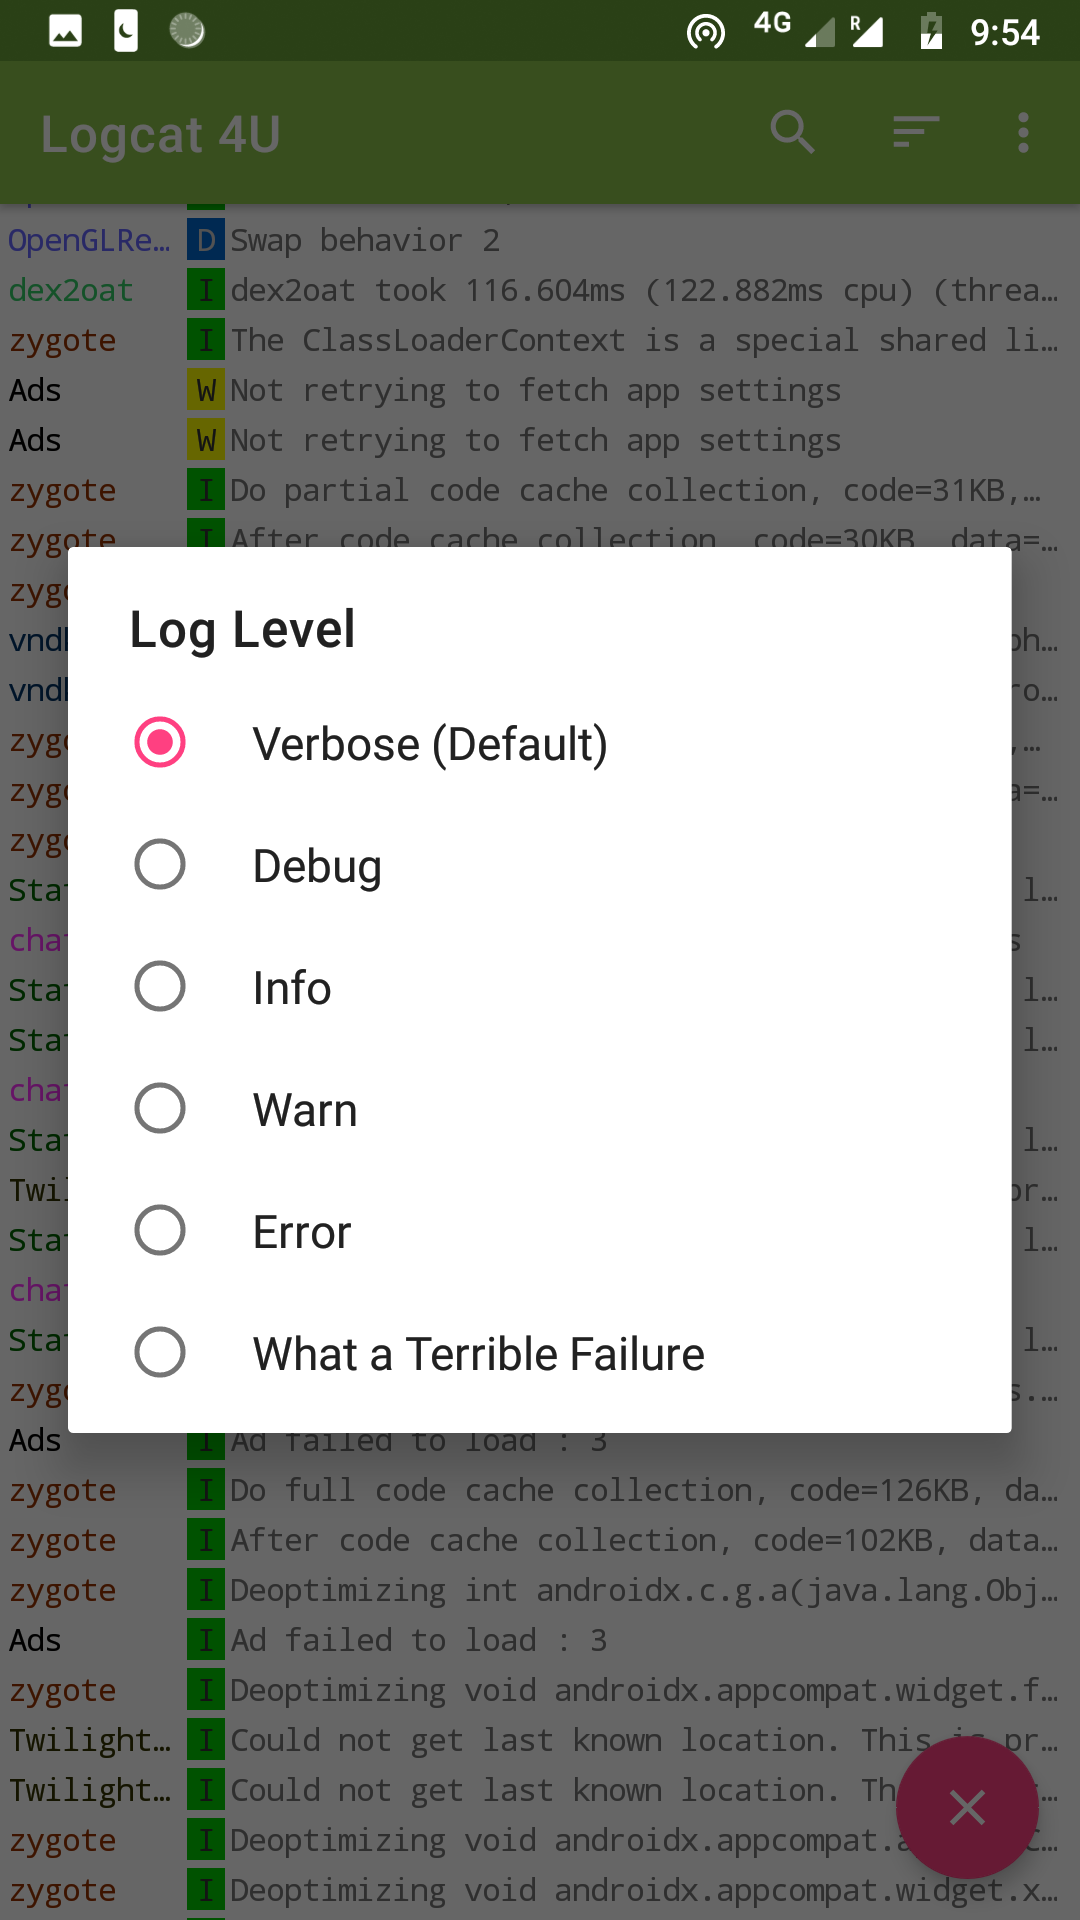1080x1920 pixels.
Task: Open the "Swap behavior 2" log entry
Action: click(x=365, y=240)
